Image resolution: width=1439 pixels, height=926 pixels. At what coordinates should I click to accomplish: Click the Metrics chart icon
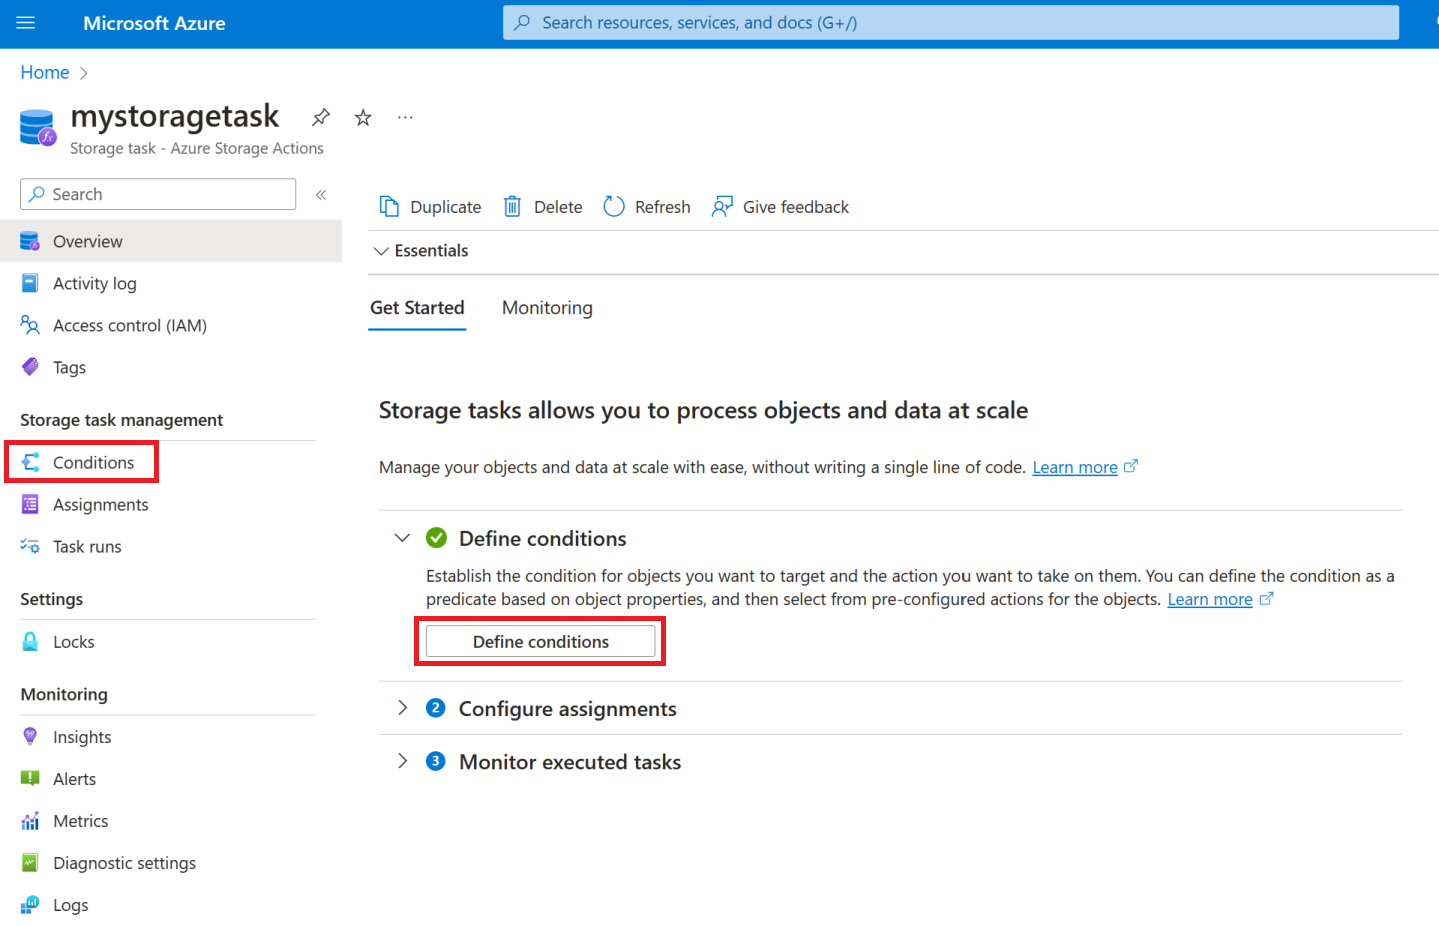[30, 820]
